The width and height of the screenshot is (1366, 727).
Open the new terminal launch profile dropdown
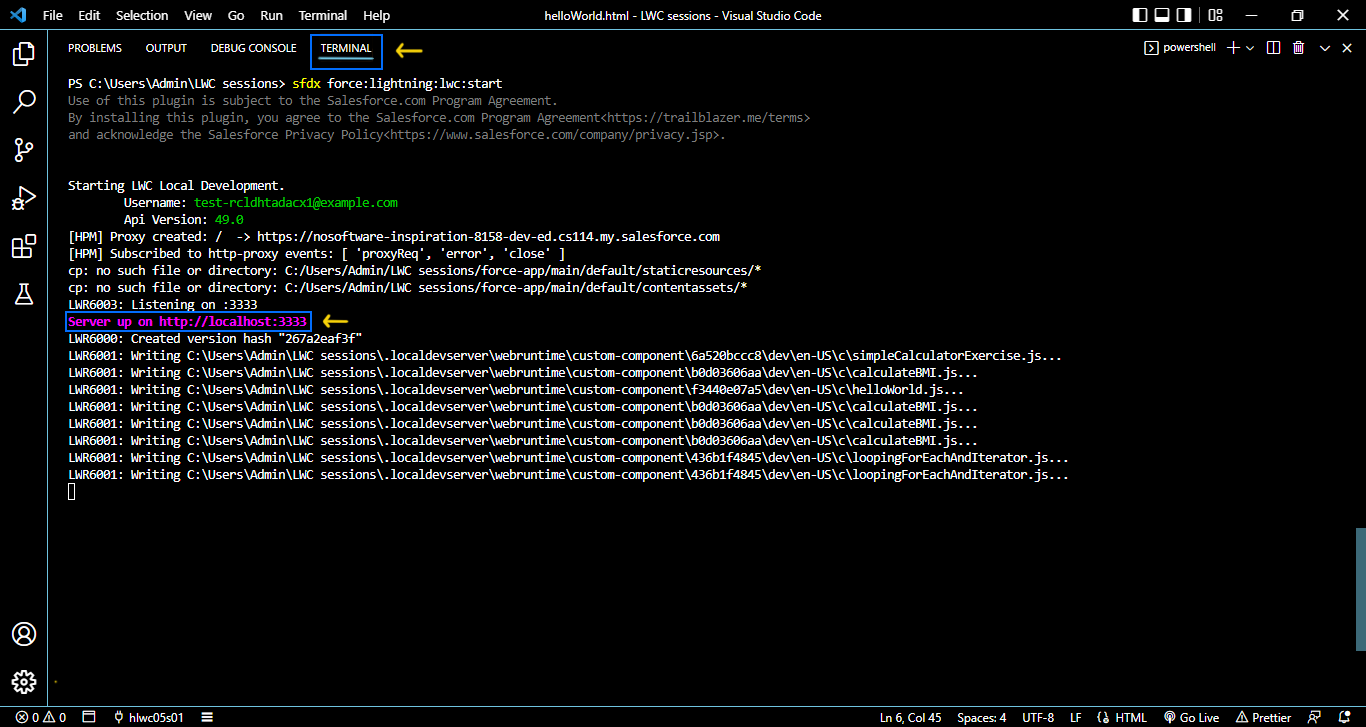pos(1250,48)
